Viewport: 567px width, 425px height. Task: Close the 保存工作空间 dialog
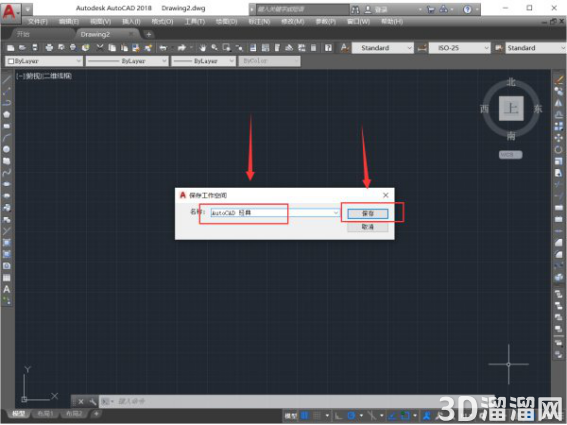385,195
